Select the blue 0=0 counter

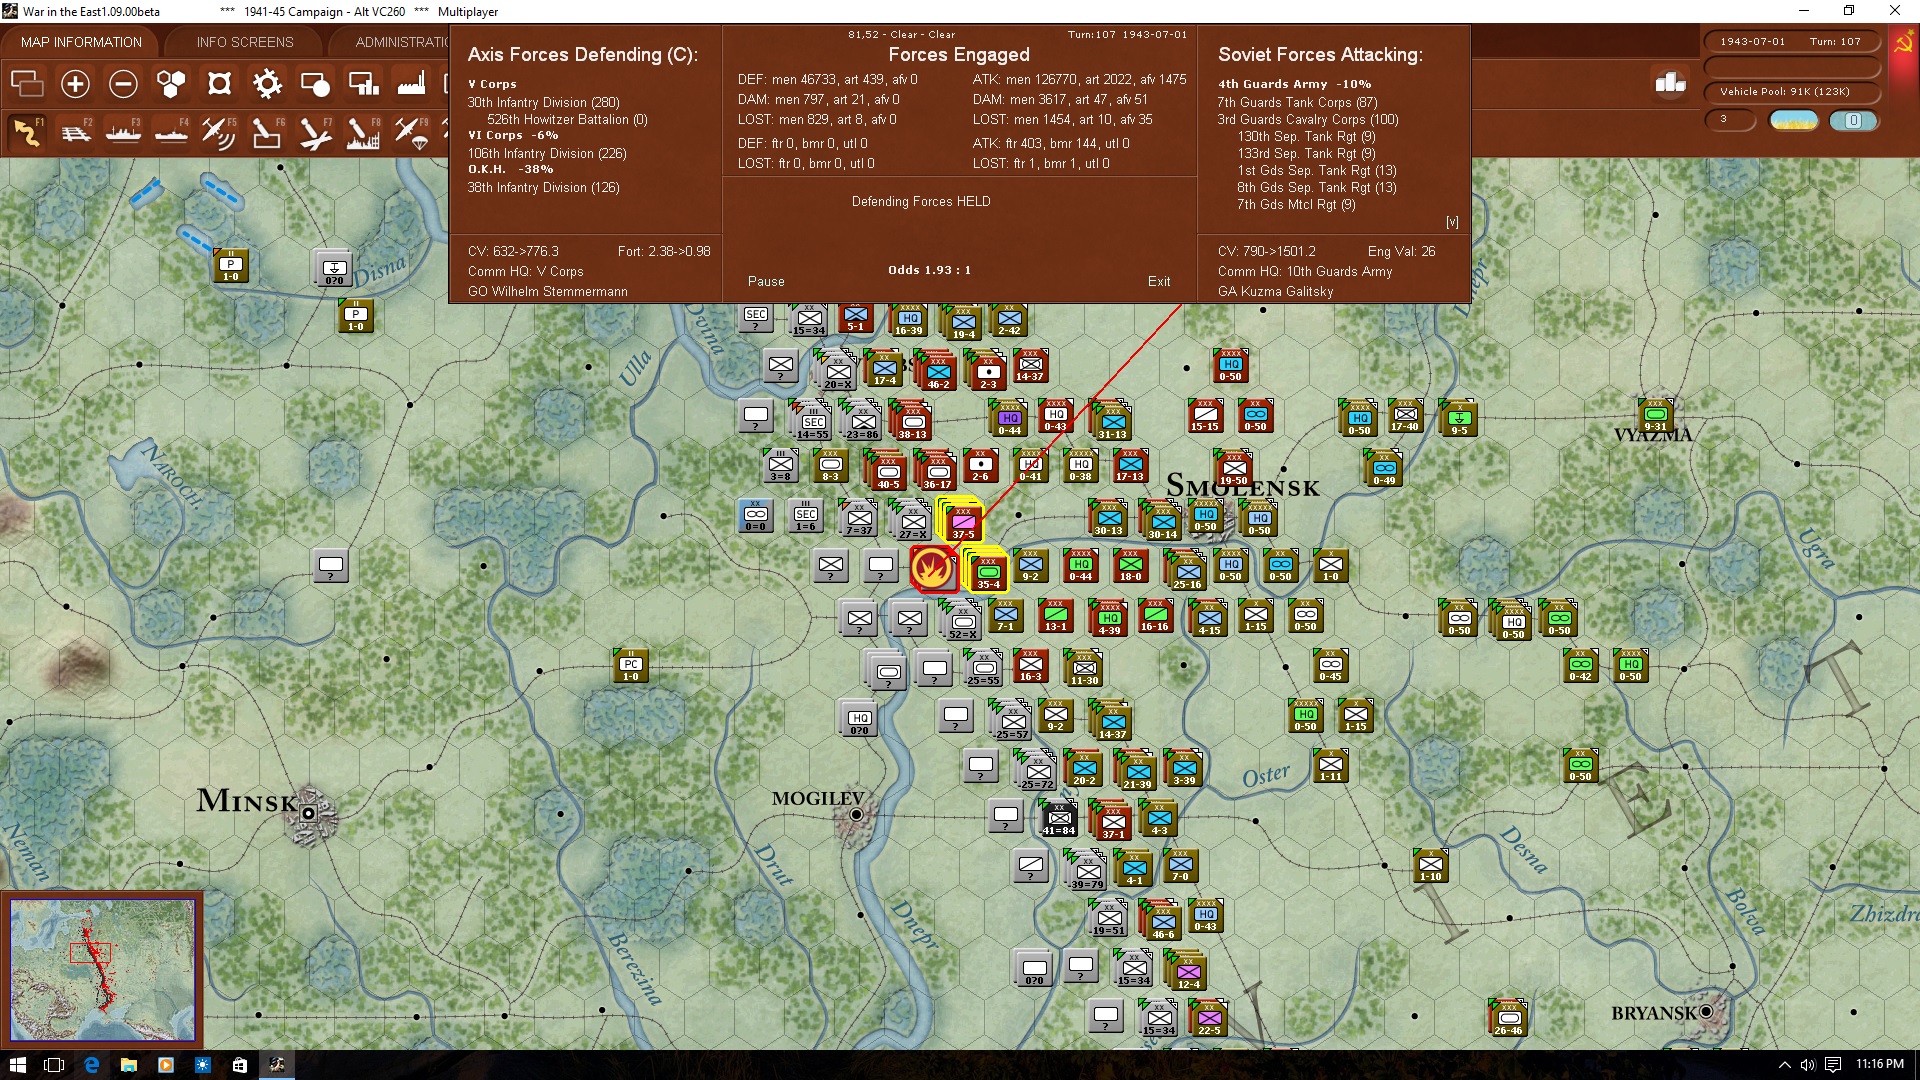756,516
